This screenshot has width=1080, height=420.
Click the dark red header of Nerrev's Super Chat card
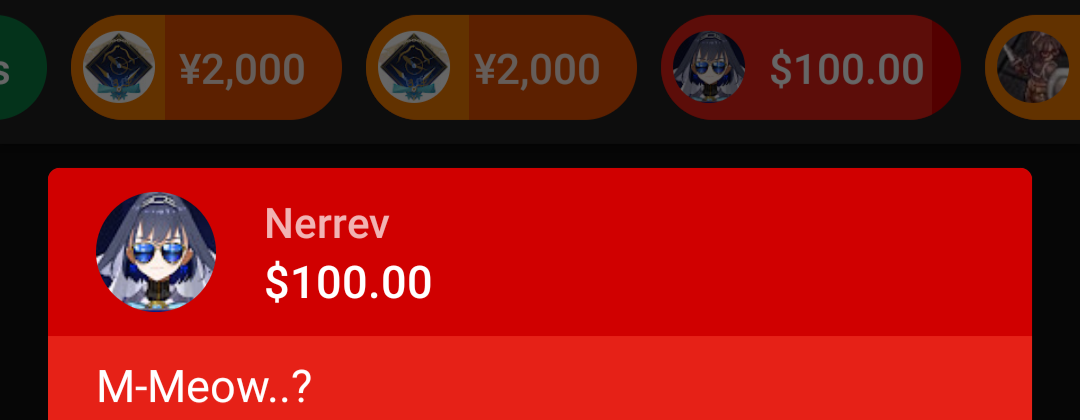pos(540,252)
